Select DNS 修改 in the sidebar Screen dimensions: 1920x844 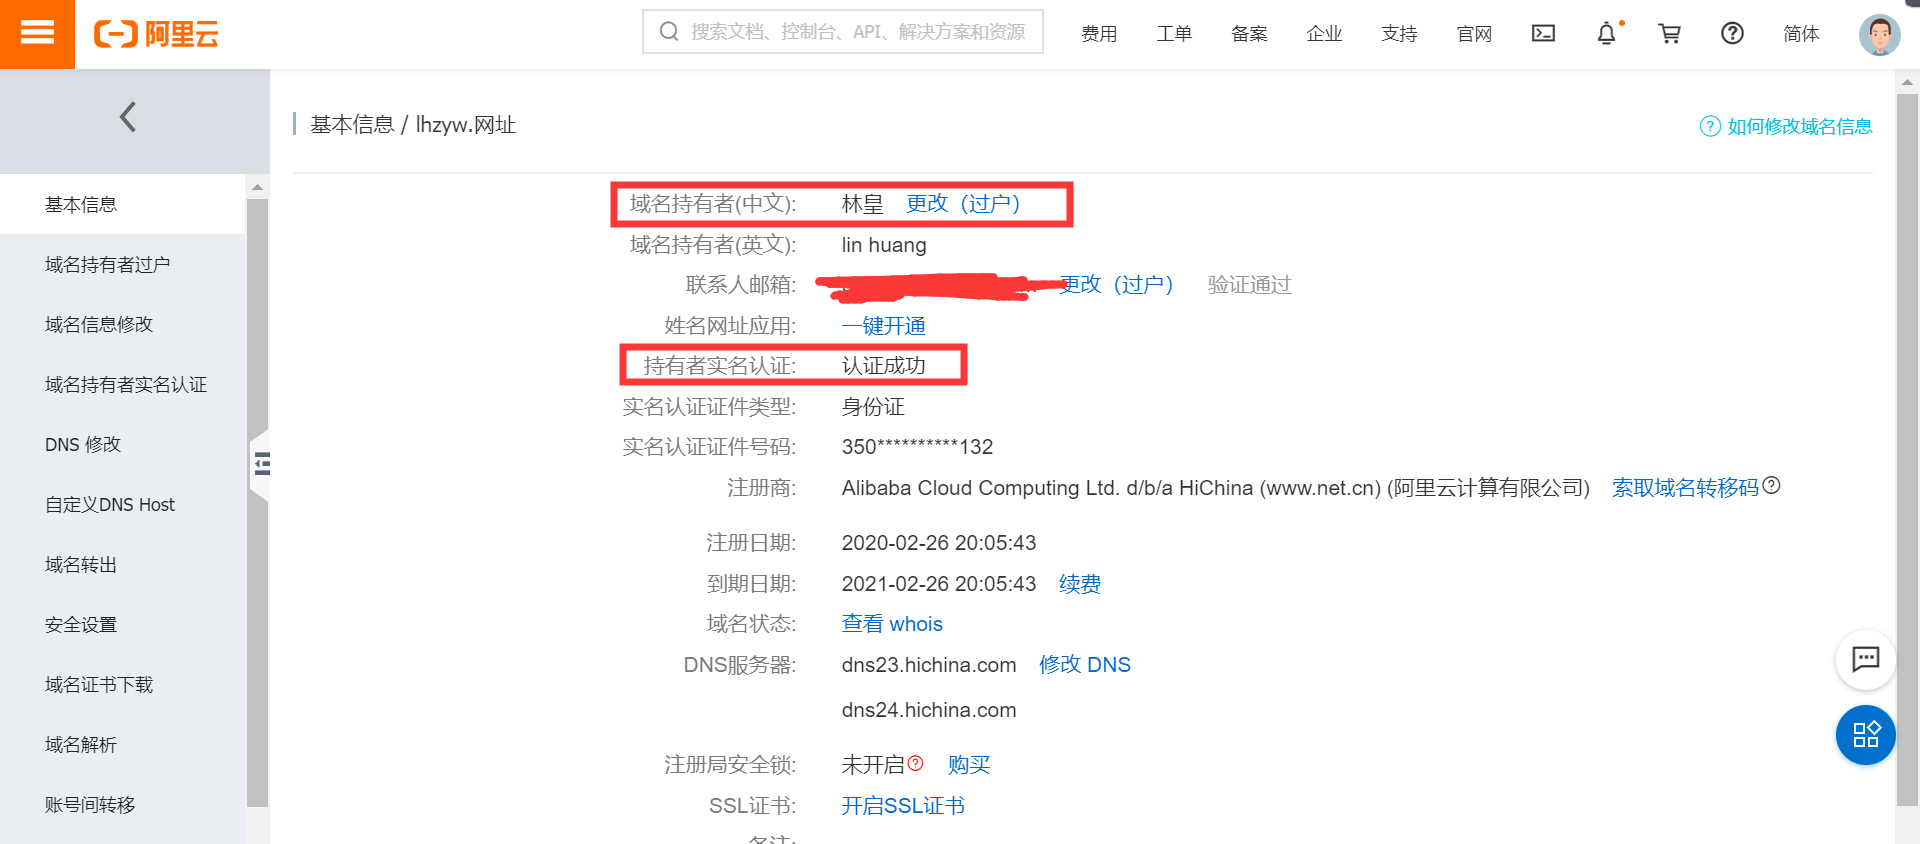[x=122, y=445]
